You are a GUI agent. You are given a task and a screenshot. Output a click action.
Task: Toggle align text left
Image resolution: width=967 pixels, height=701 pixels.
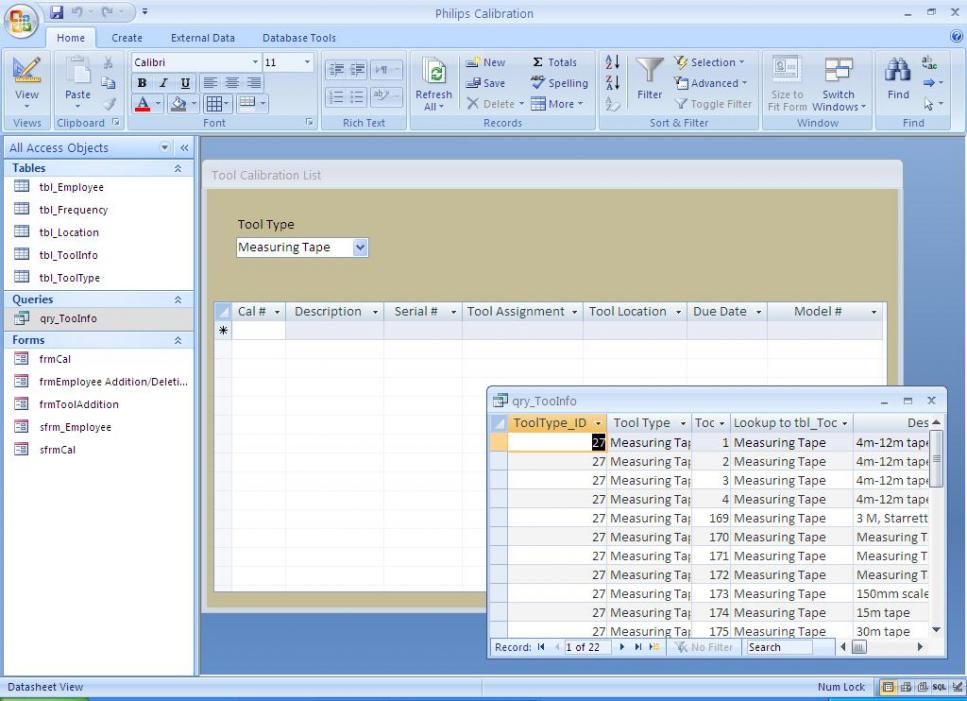pos(210,83)
